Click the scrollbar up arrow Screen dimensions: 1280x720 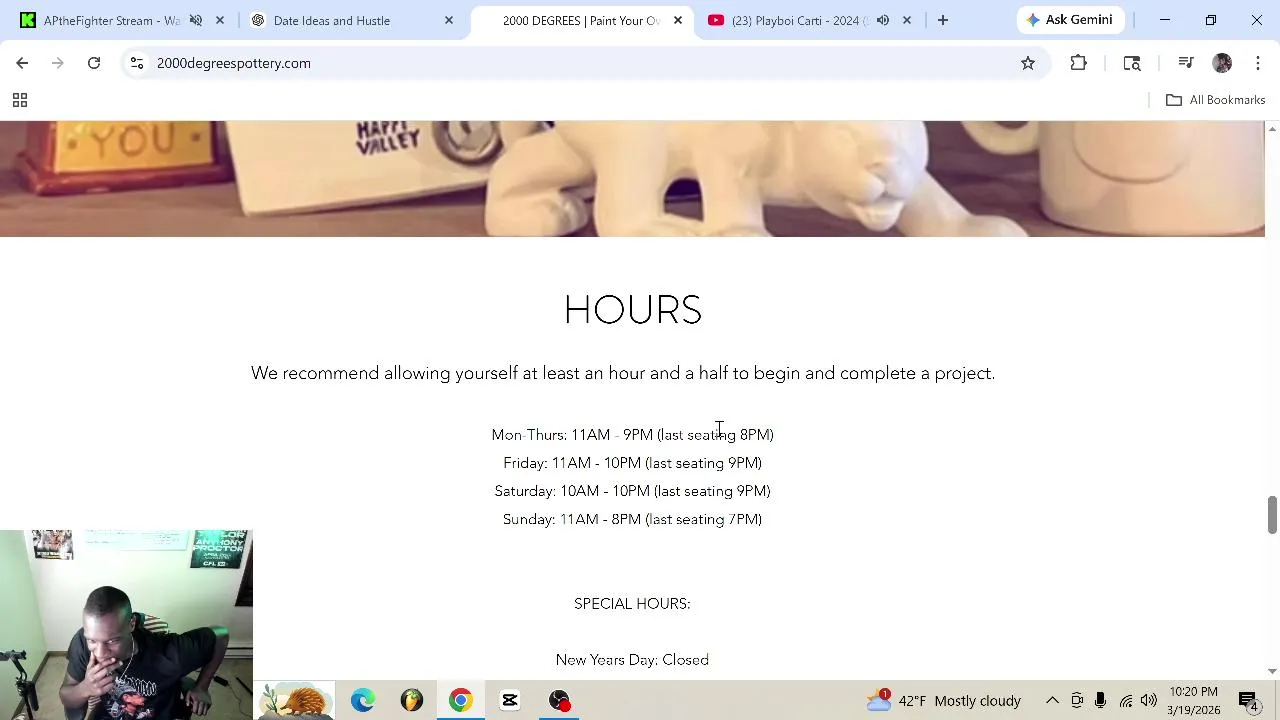[1272, 129]
